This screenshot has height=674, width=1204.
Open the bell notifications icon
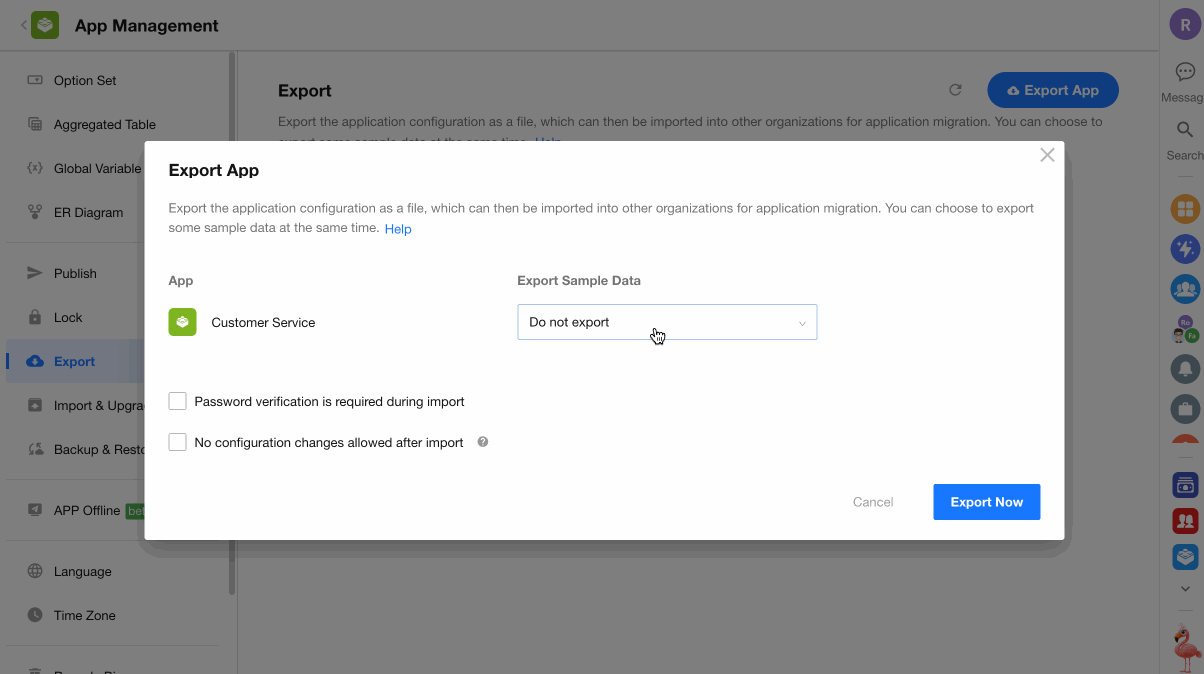[x=1185, y=369]
